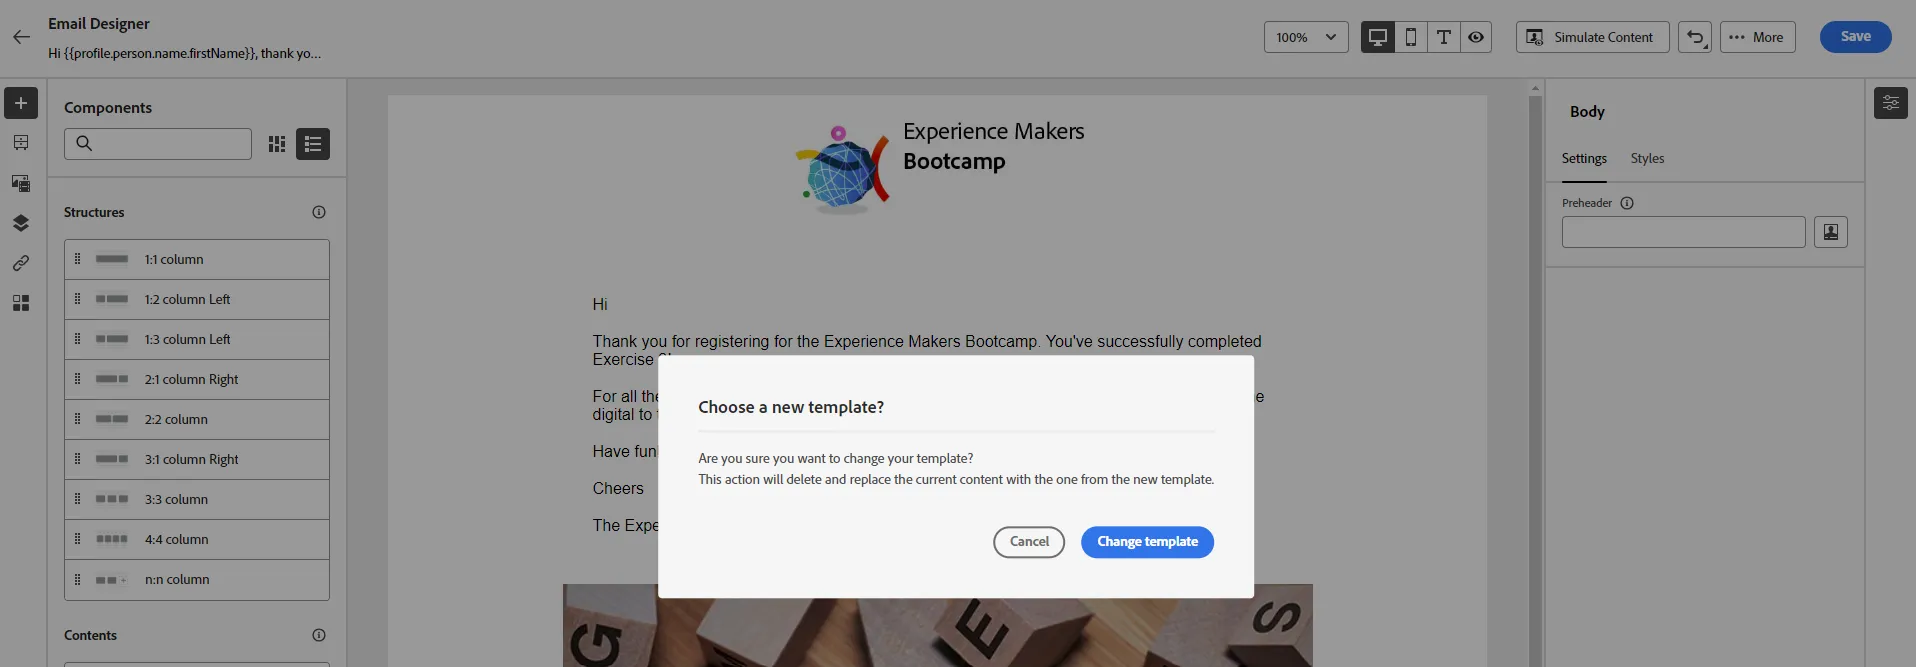Click the undo arrow button

[x=1695, y=37]
